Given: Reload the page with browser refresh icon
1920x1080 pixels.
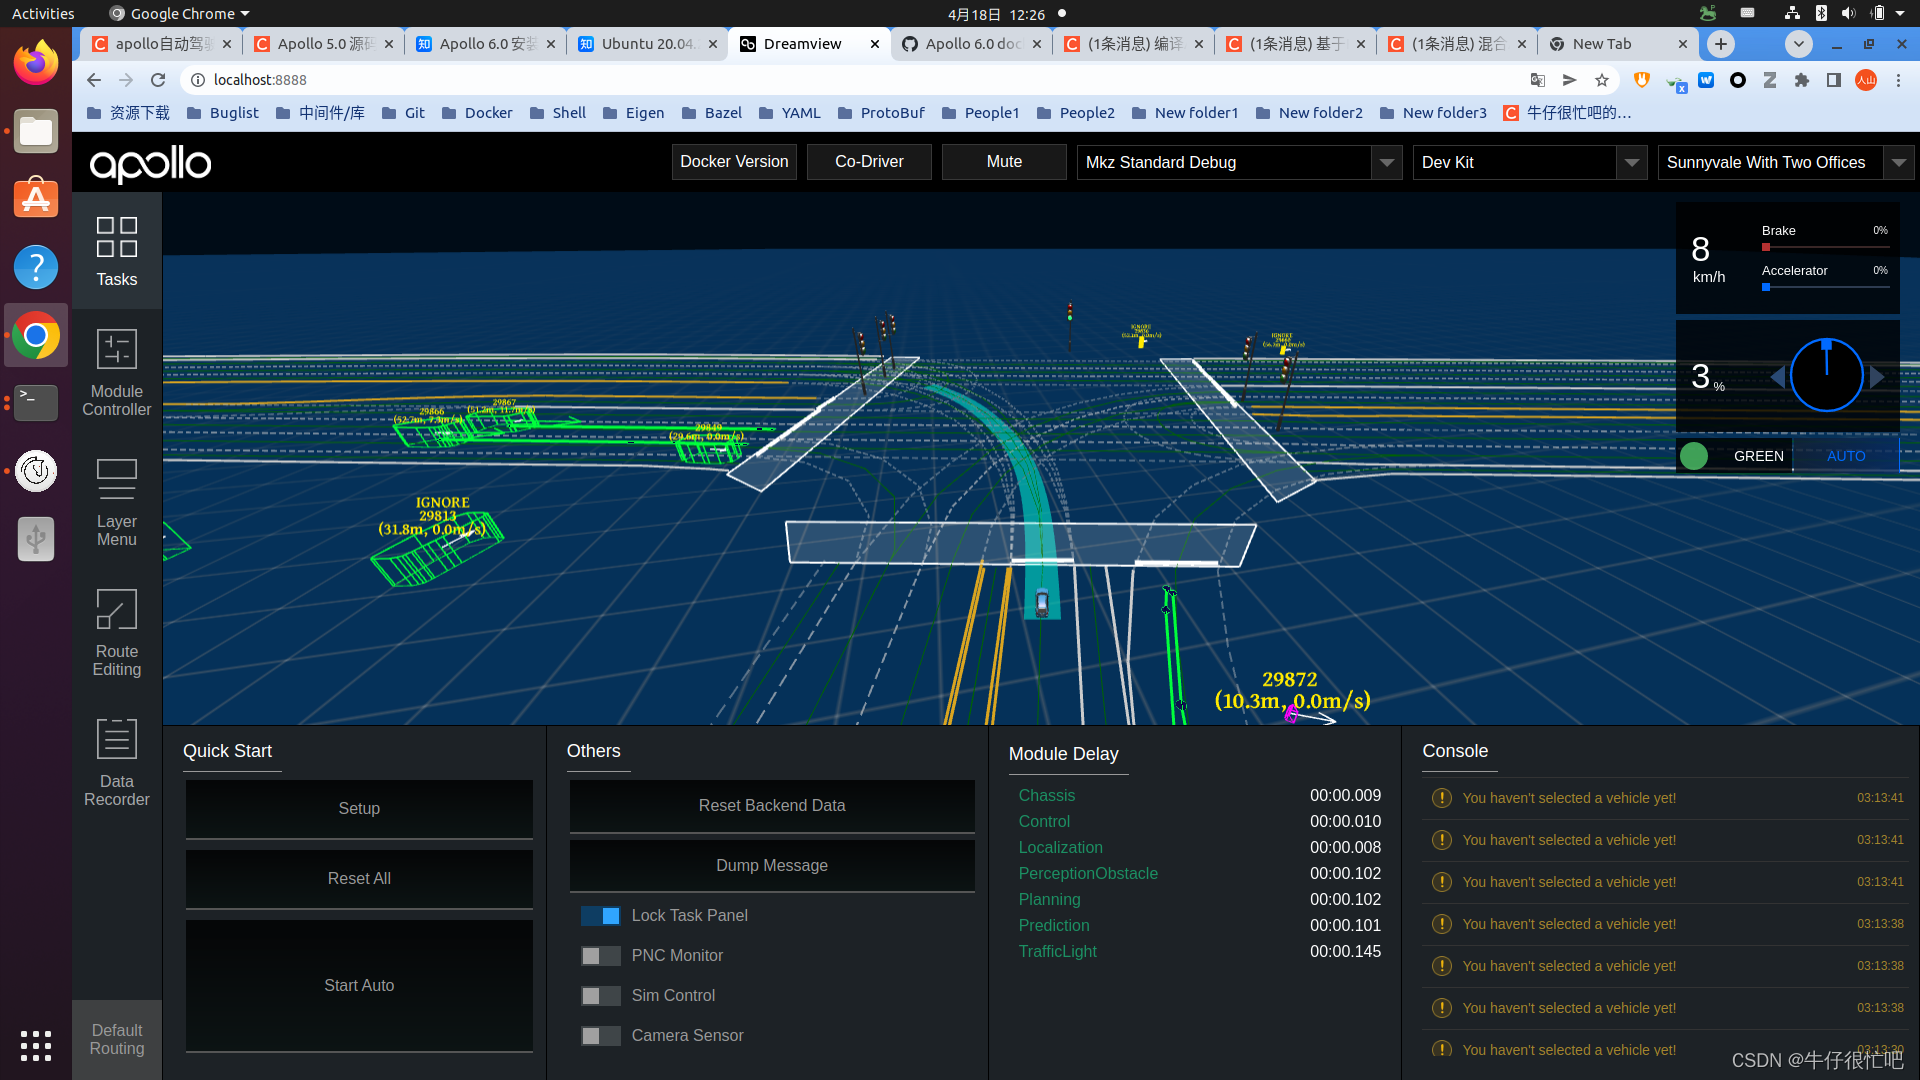Looking at the screenshot, I should click(x=158, y=80).
